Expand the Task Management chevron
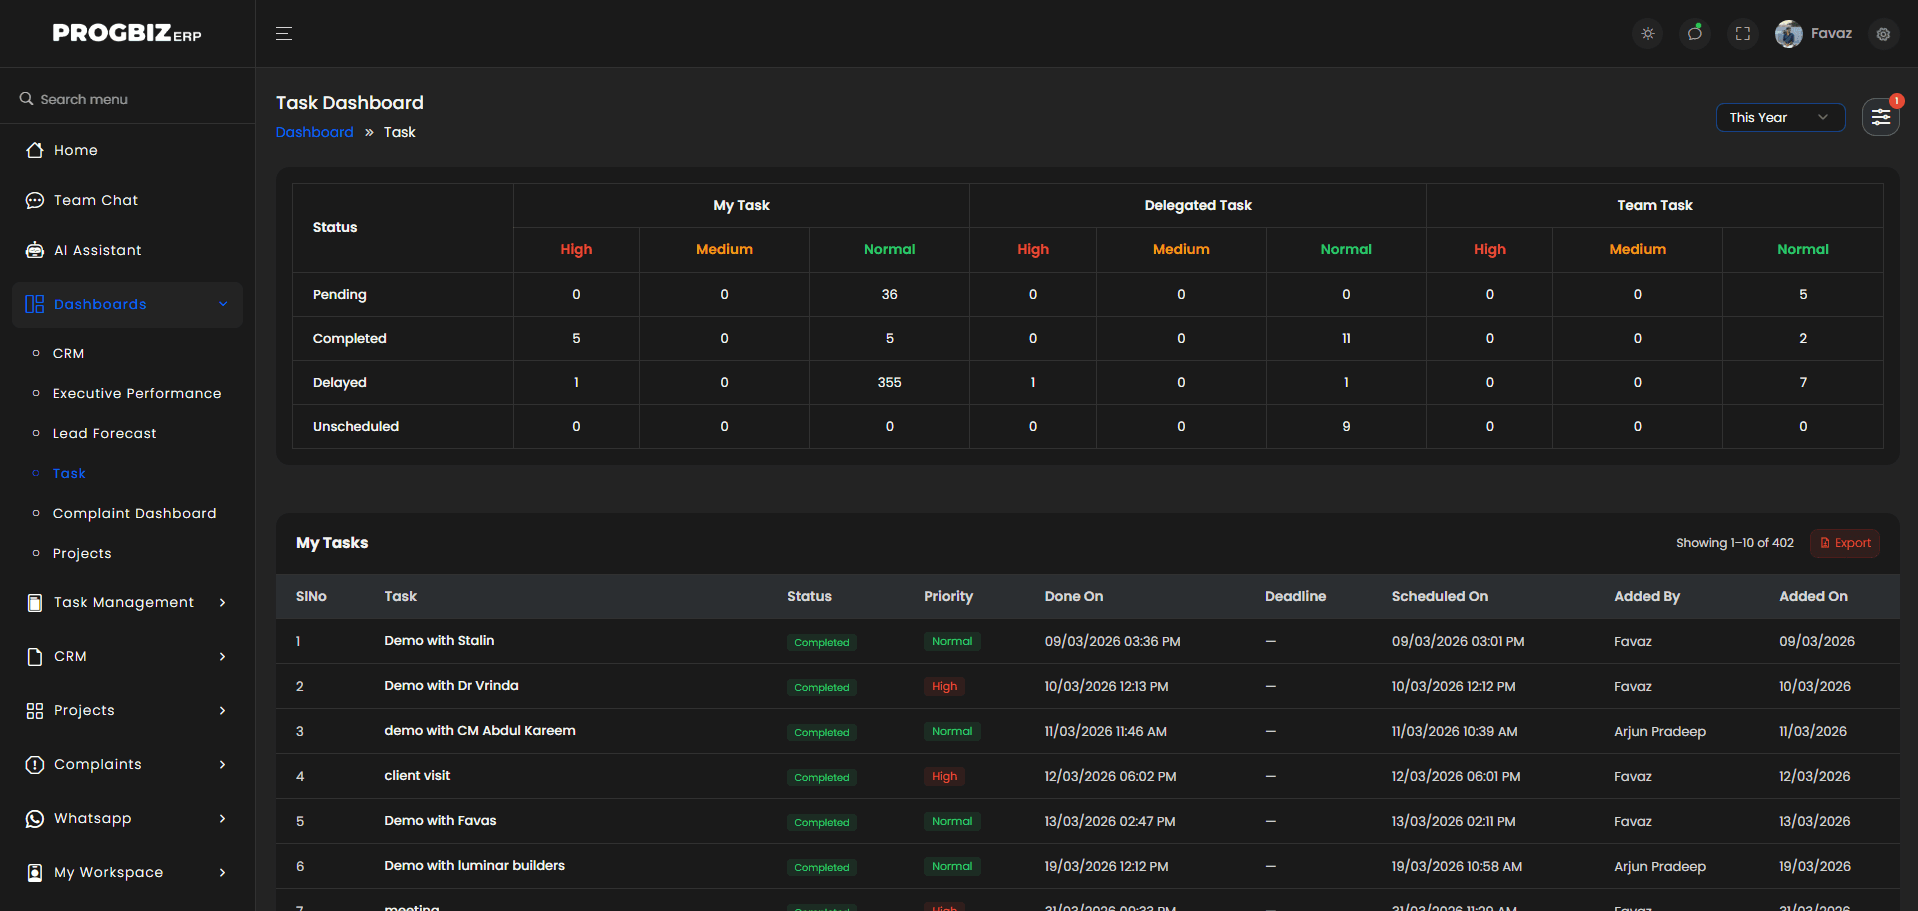This screenshot has width=1918, height=911. (x=223, y=602)
